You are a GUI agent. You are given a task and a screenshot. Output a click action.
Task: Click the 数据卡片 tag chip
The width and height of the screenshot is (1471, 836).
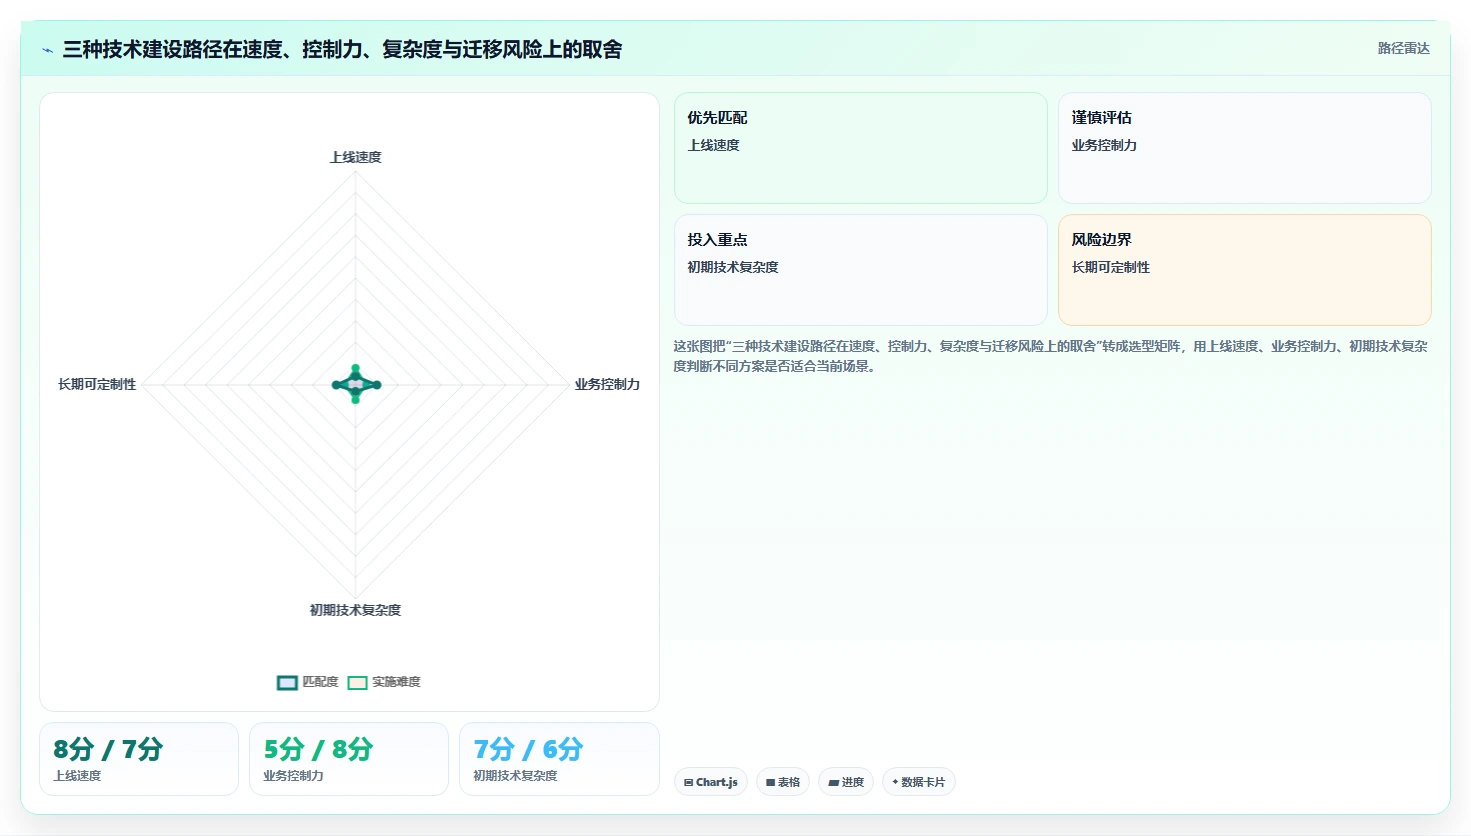tap(919, 782)
